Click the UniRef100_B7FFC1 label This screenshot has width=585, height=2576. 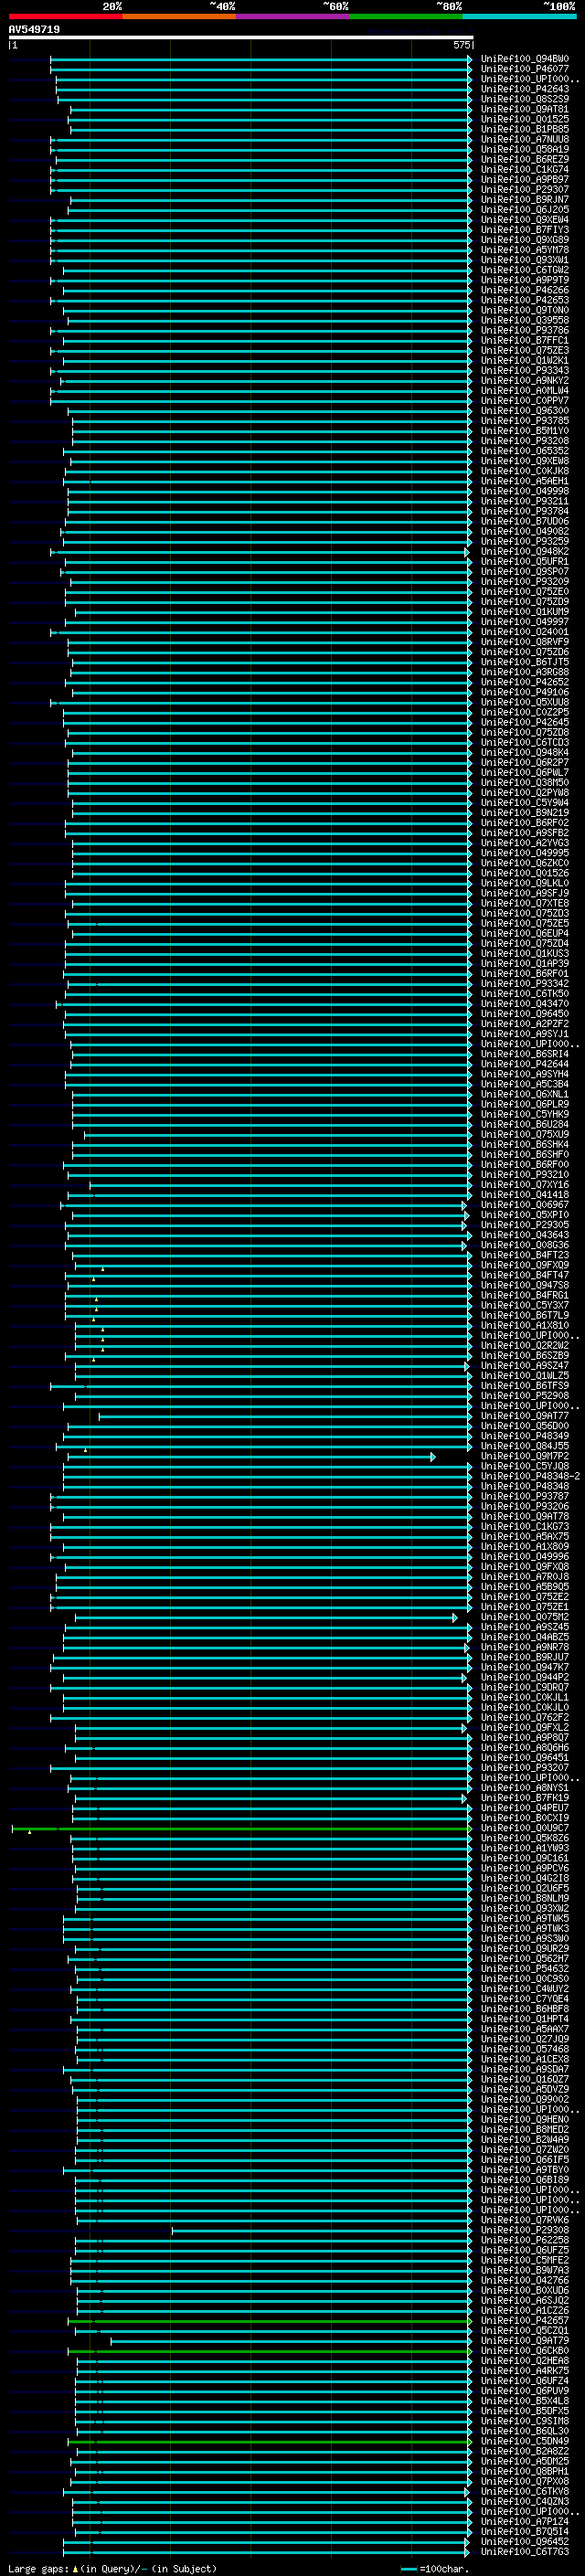tap(524, 340)
